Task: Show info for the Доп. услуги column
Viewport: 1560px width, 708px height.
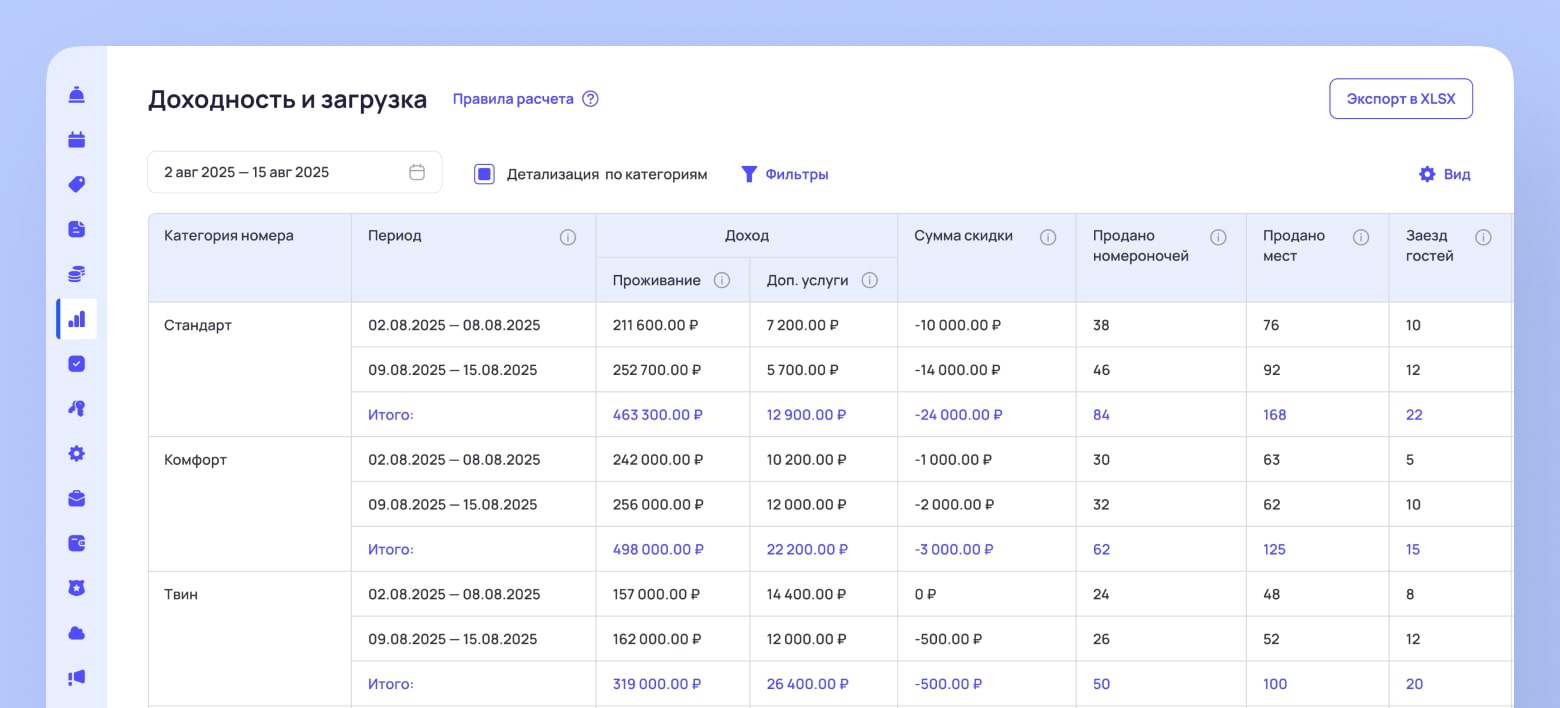Action: pyautogui.click(x=869, y=280)
